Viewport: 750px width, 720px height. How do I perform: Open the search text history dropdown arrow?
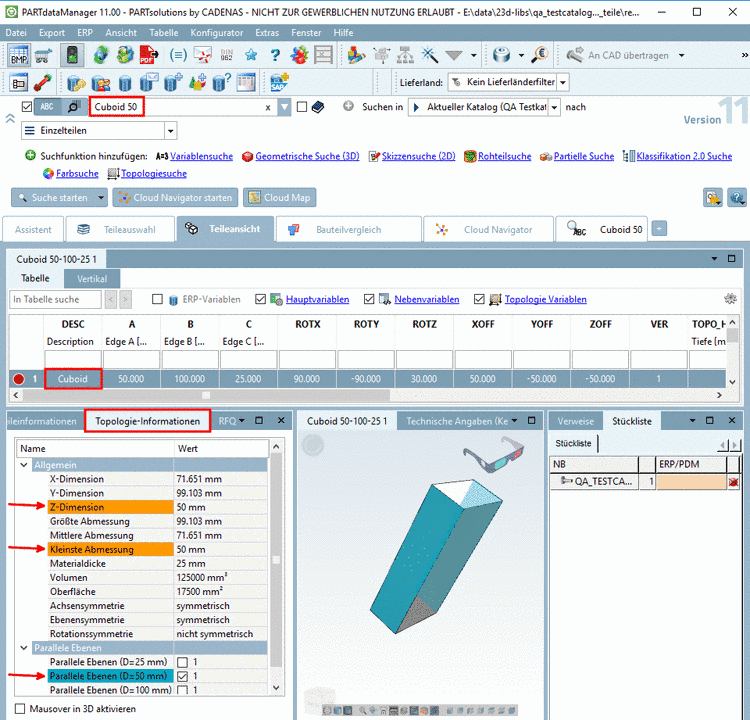pos(284,107)
